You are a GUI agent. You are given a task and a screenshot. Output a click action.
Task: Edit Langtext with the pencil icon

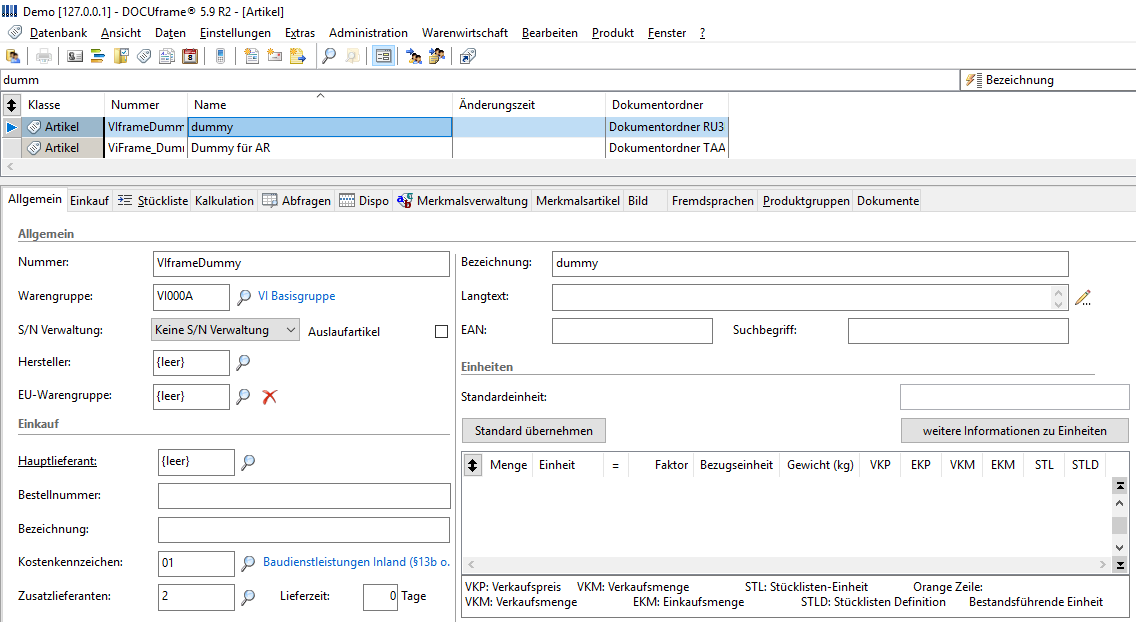click(1083, 298)
